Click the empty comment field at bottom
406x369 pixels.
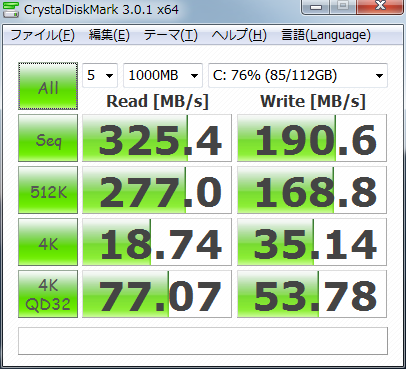point(203,341)
